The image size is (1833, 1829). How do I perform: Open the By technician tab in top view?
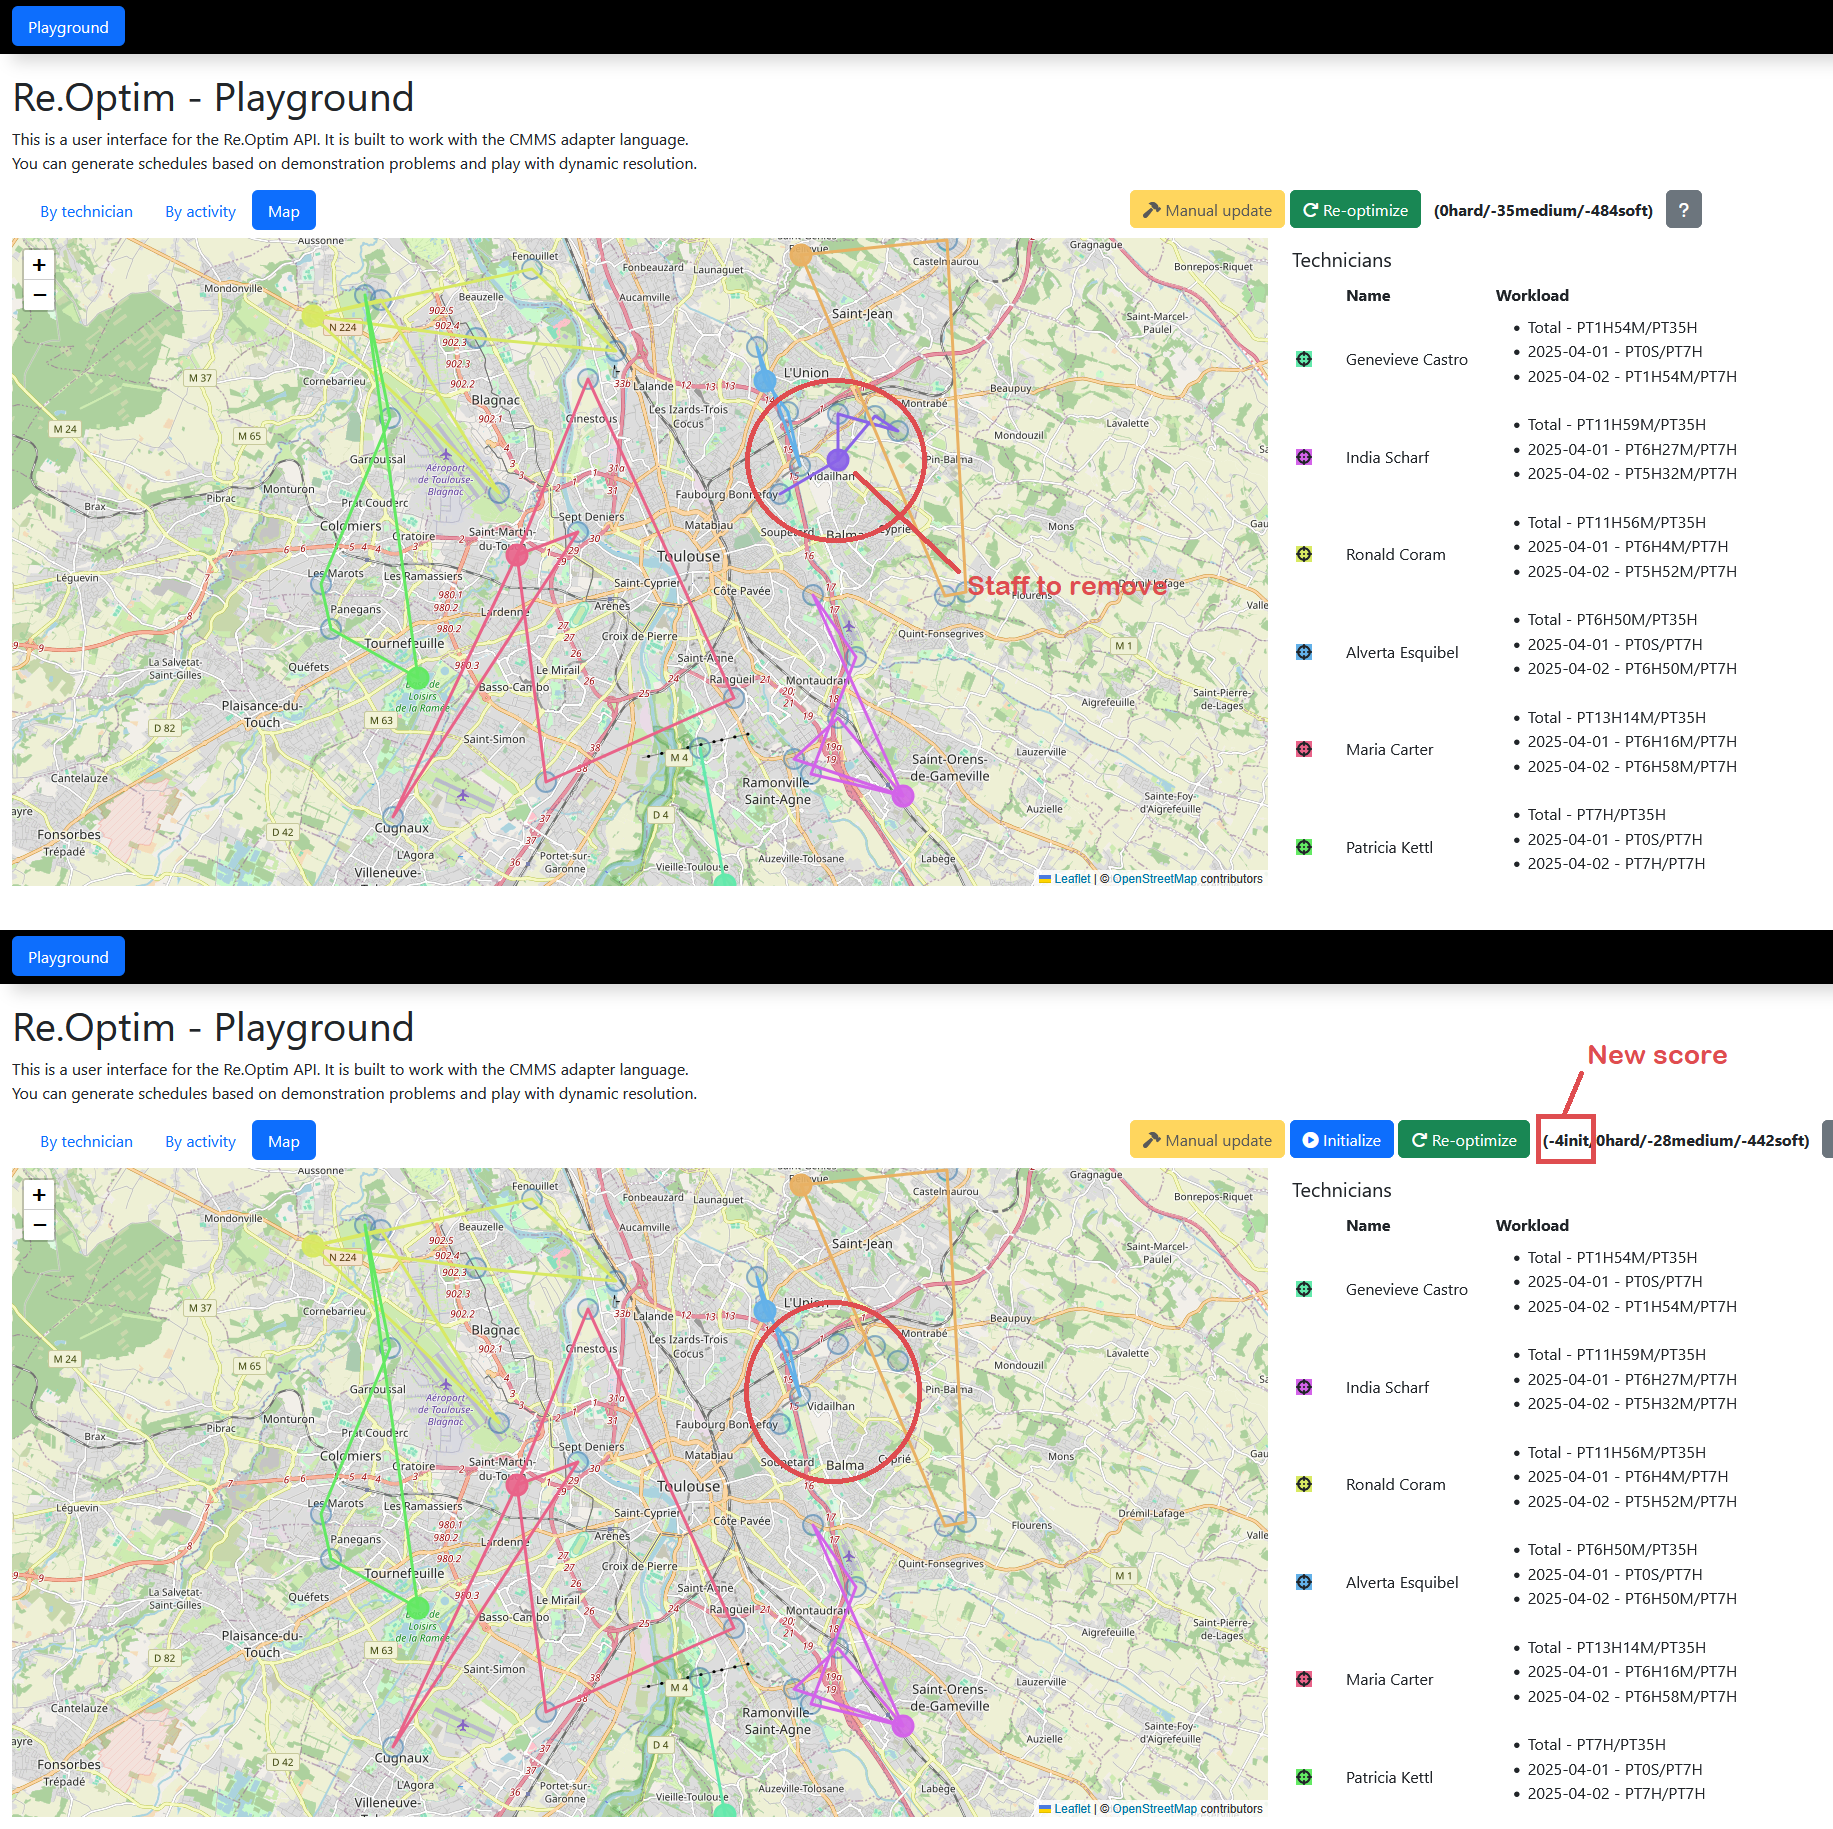[86, 211]
